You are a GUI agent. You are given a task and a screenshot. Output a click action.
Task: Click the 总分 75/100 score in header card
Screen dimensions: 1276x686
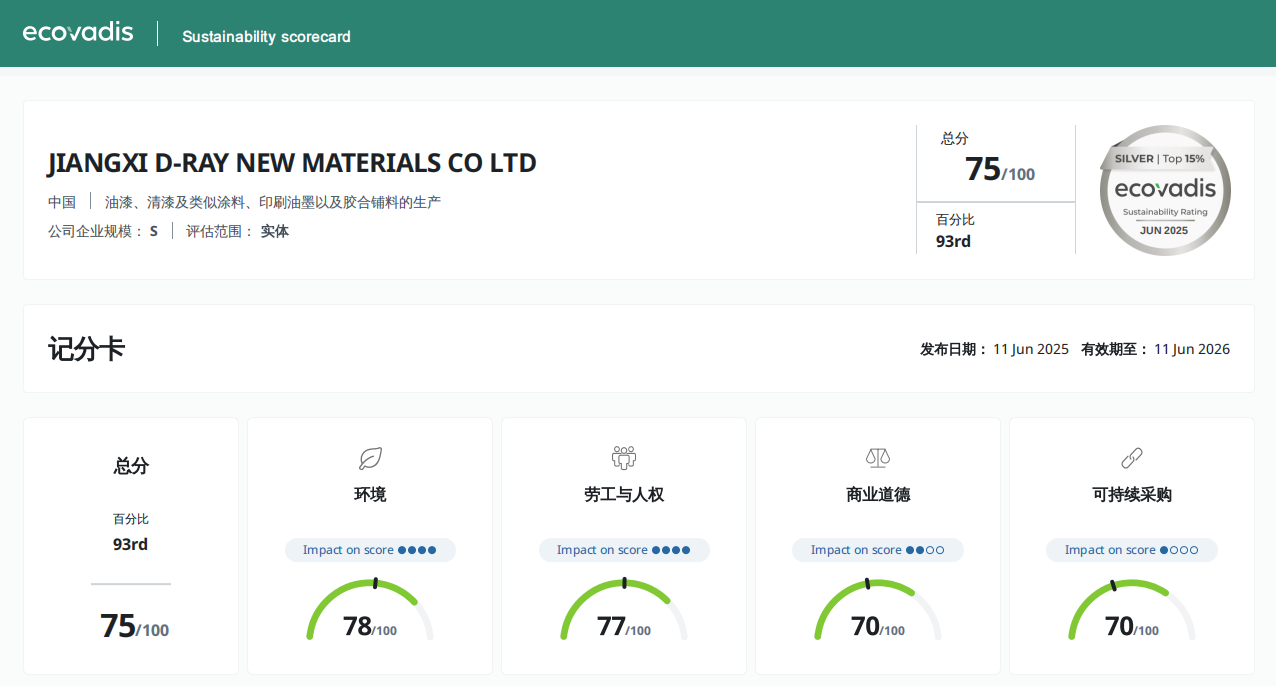click(999, 169)
